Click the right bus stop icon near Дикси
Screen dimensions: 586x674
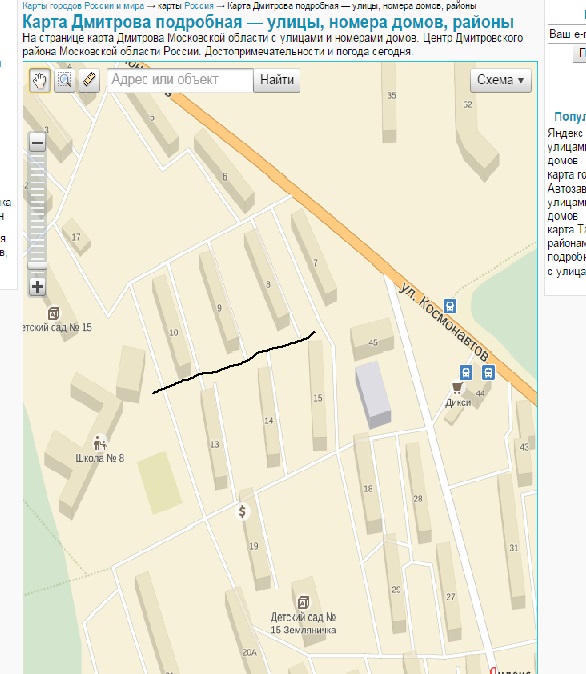(488, 372)
